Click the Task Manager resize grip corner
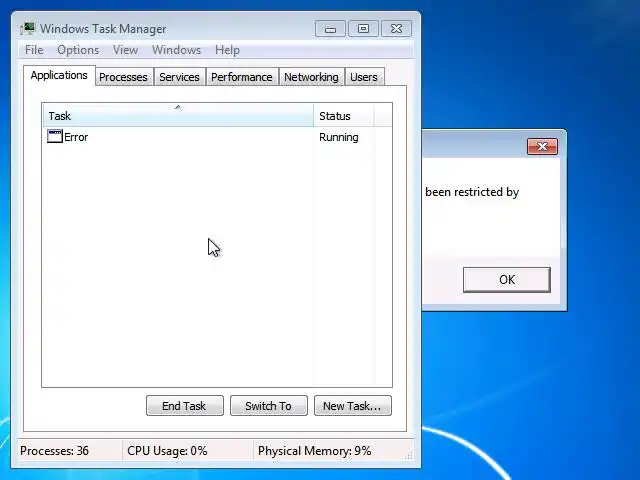 coord(409,456)
